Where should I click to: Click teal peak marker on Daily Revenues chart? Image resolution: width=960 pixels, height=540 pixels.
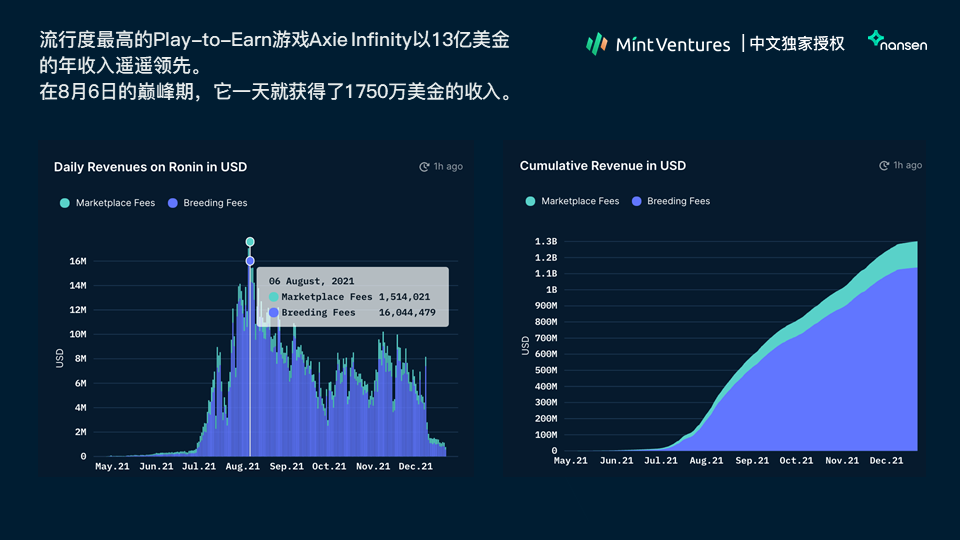pyautogui.click(x=250, y=242)
